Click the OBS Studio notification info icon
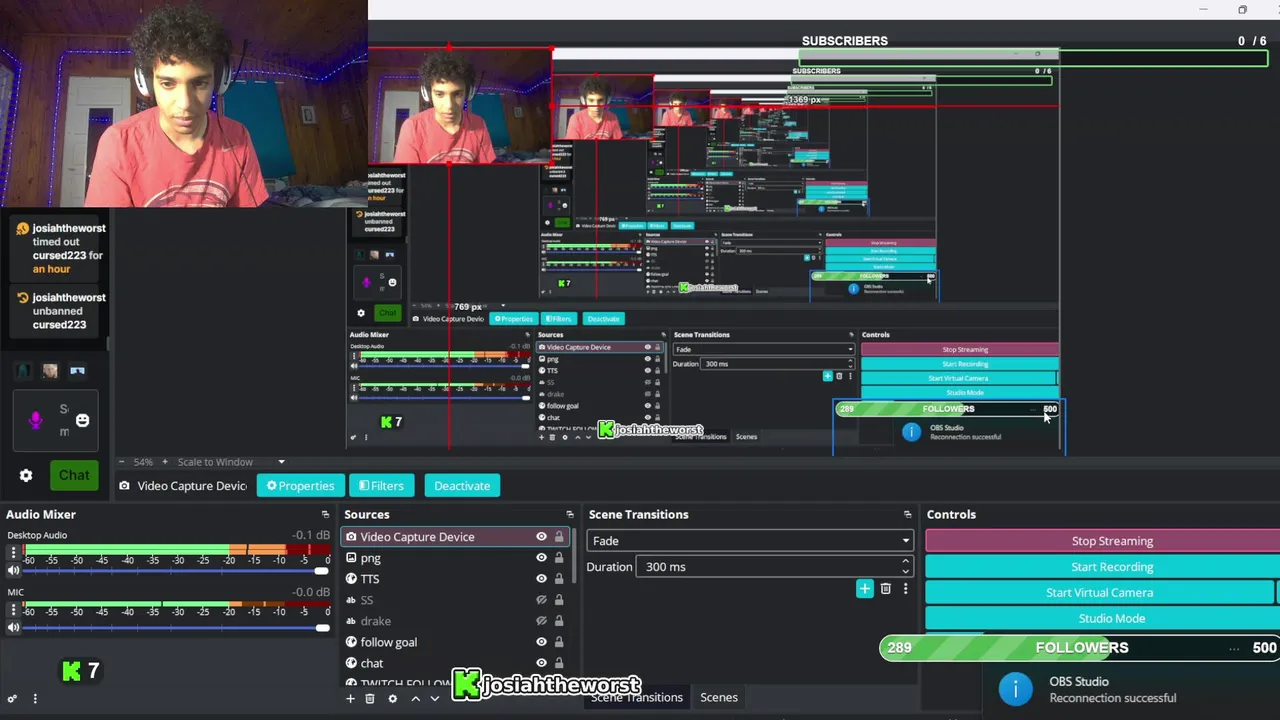 click(x=1016, y=689)
